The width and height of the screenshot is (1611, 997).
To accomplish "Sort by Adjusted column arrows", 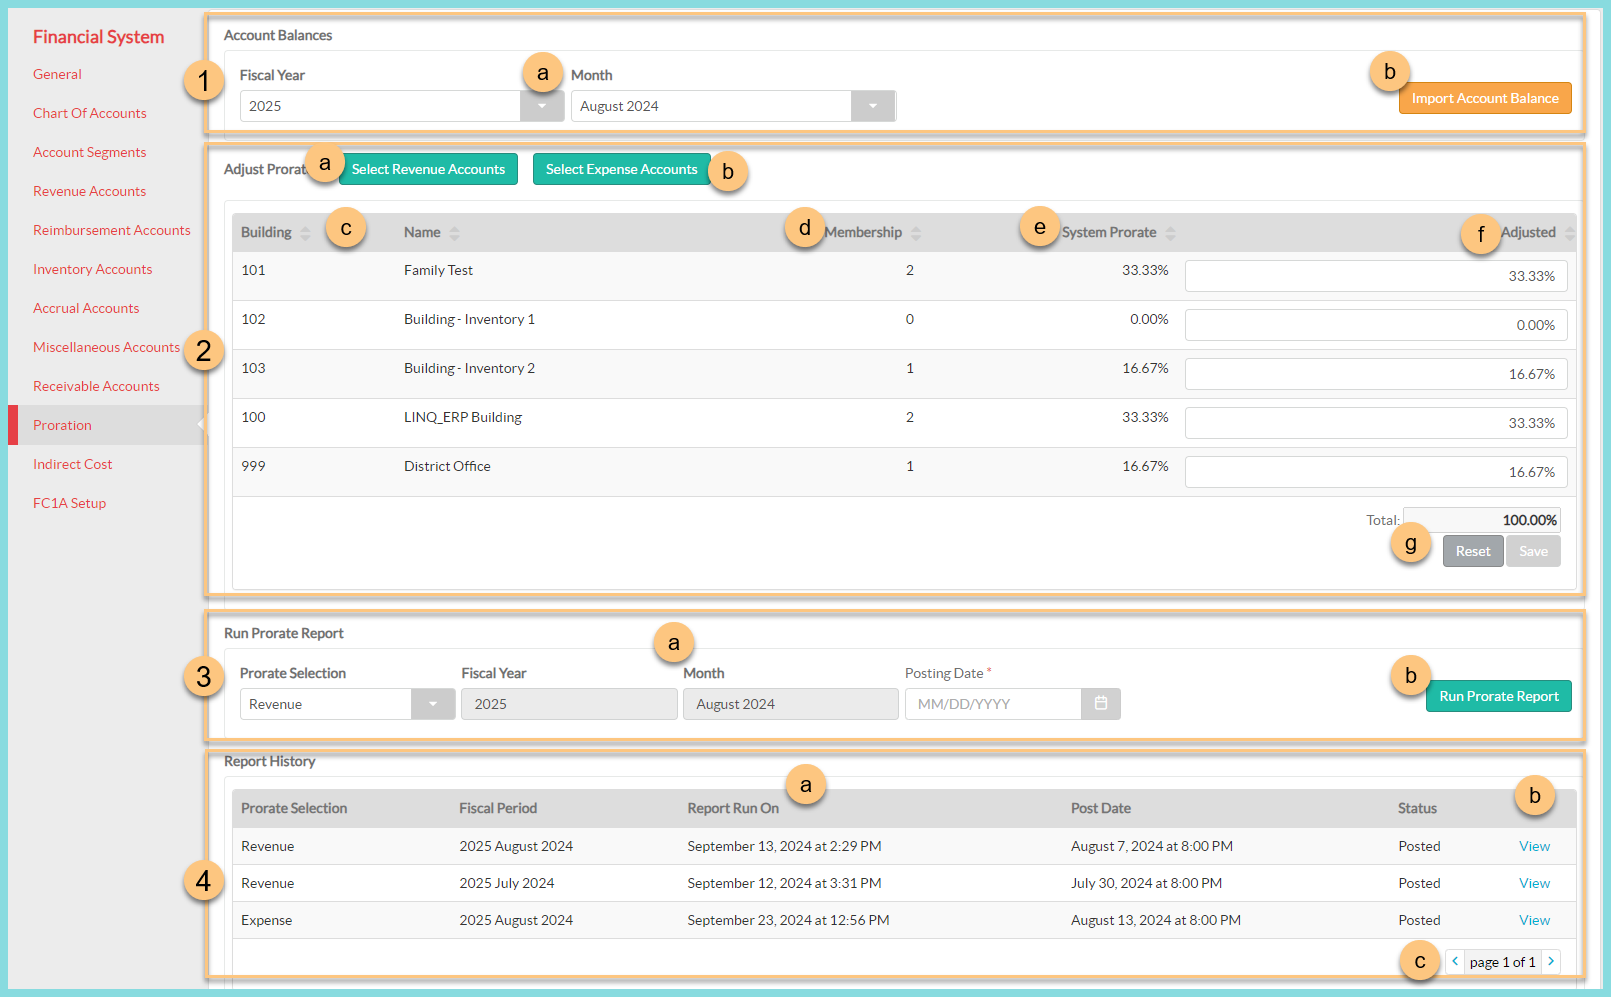I will 1568,233.
